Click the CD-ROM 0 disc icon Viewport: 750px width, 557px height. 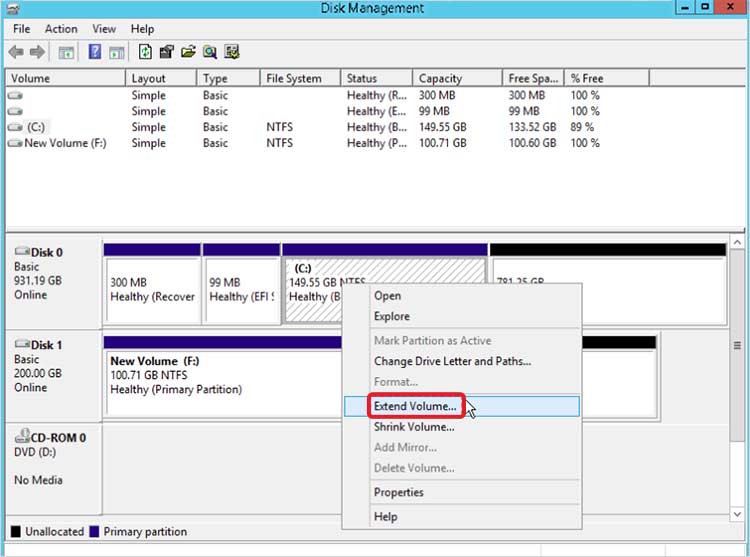pyautogui.click(x=22, y=436)
